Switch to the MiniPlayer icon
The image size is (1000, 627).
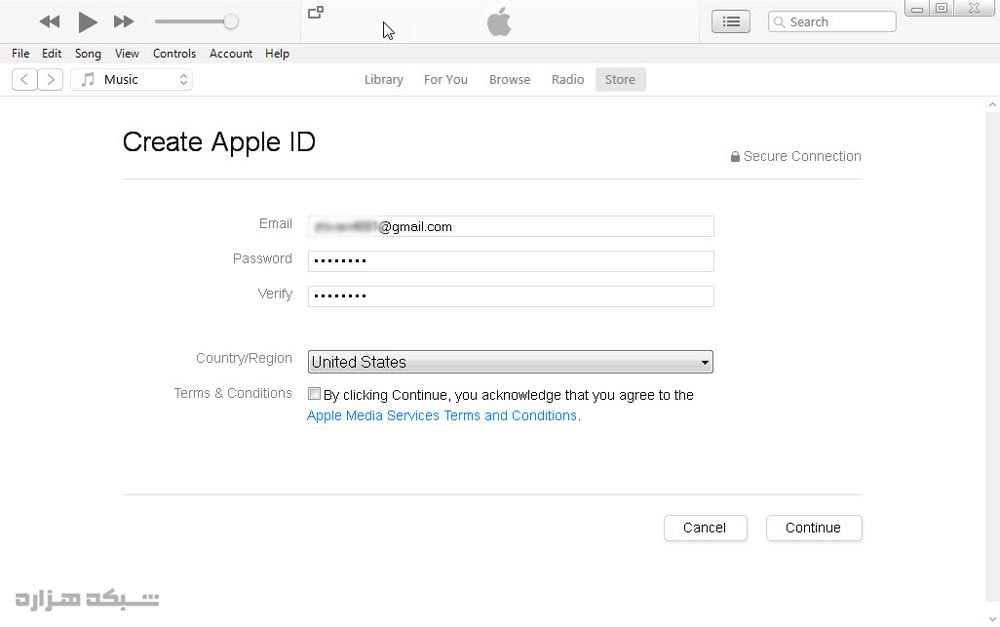316,12
